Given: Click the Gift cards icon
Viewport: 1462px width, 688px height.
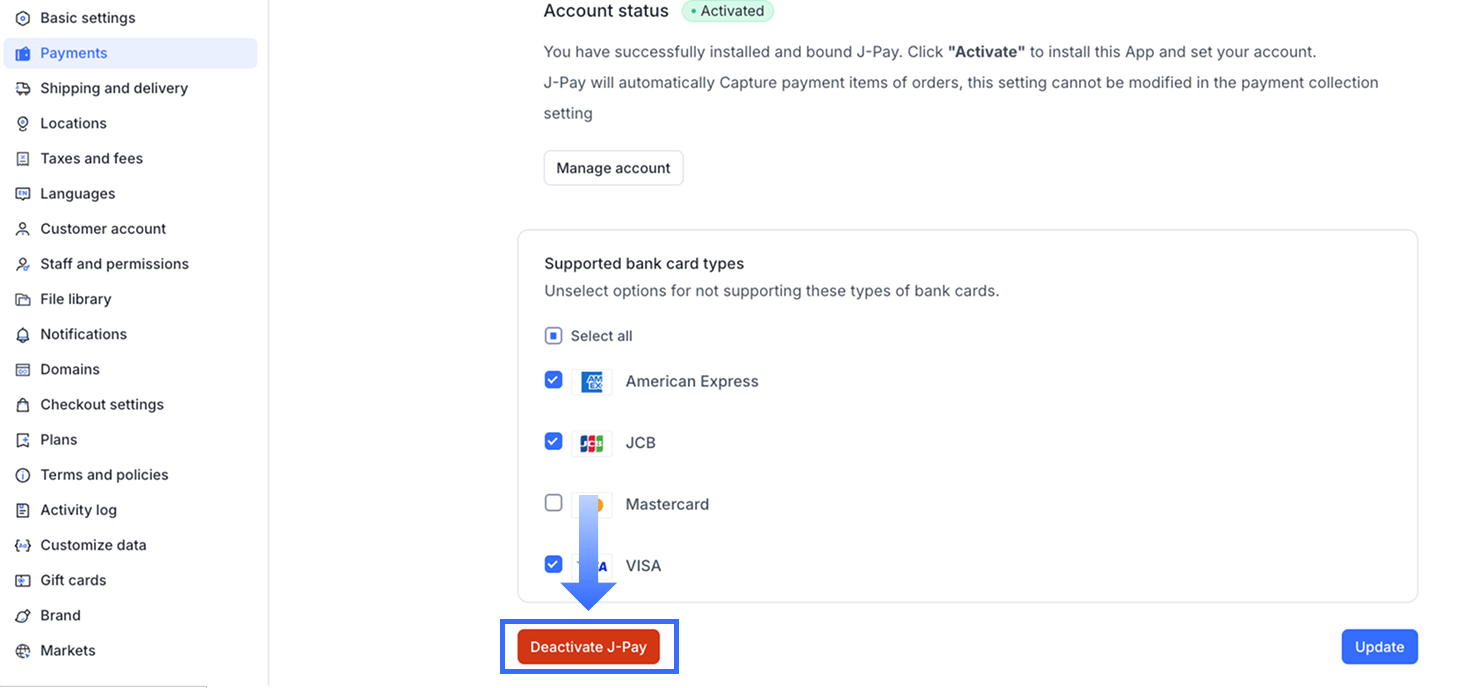Looking at the screenshot, I should (x=23, y=580).
